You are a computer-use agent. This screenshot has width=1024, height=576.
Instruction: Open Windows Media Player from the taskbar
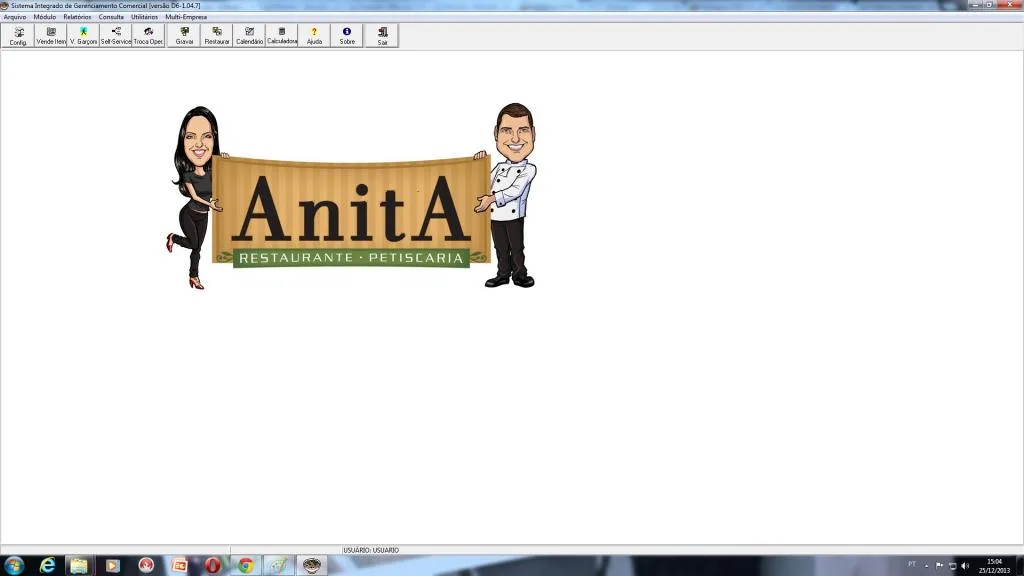112,566
